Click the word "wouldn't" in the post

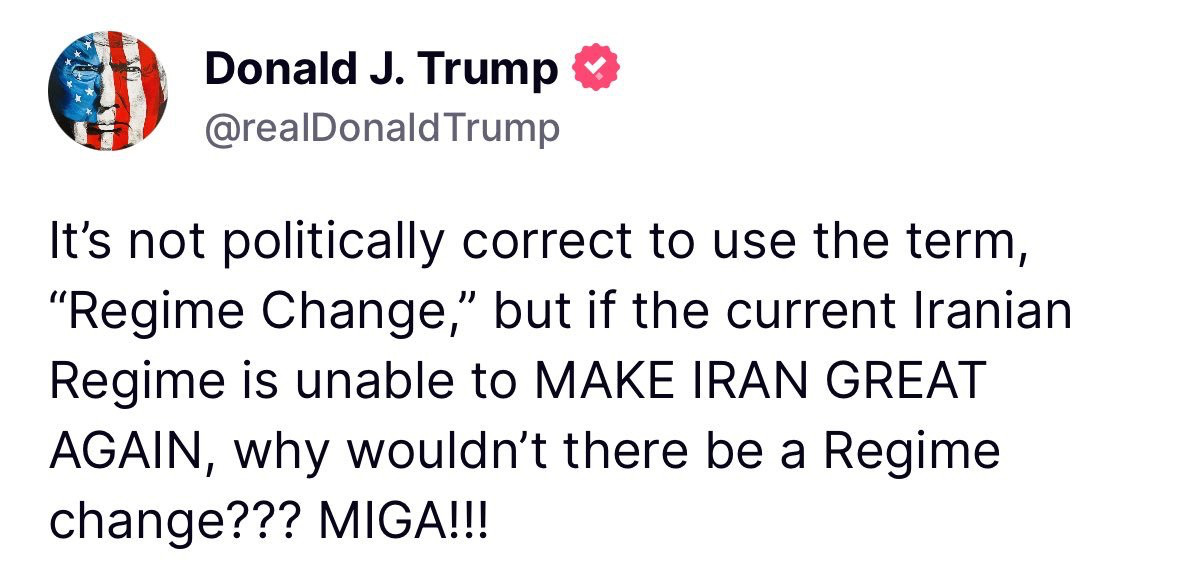438,450
